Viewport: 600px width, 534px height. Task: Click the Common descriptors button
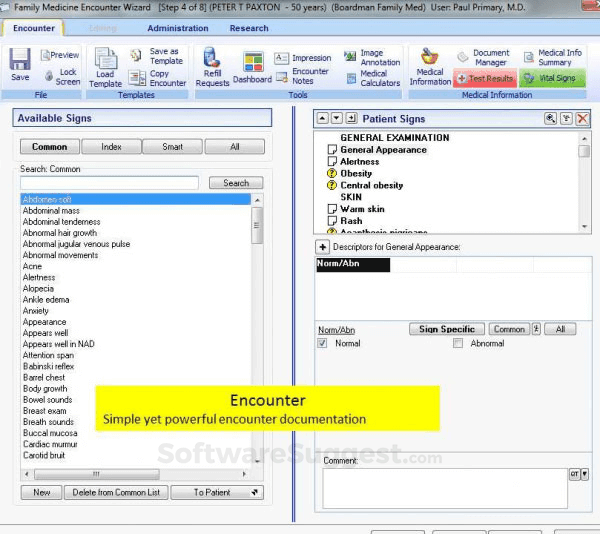[x=509, y=329]
